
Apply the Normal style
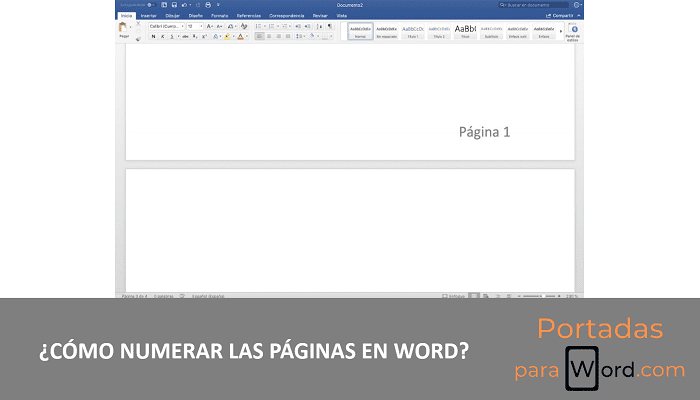(x=360, y=31)
